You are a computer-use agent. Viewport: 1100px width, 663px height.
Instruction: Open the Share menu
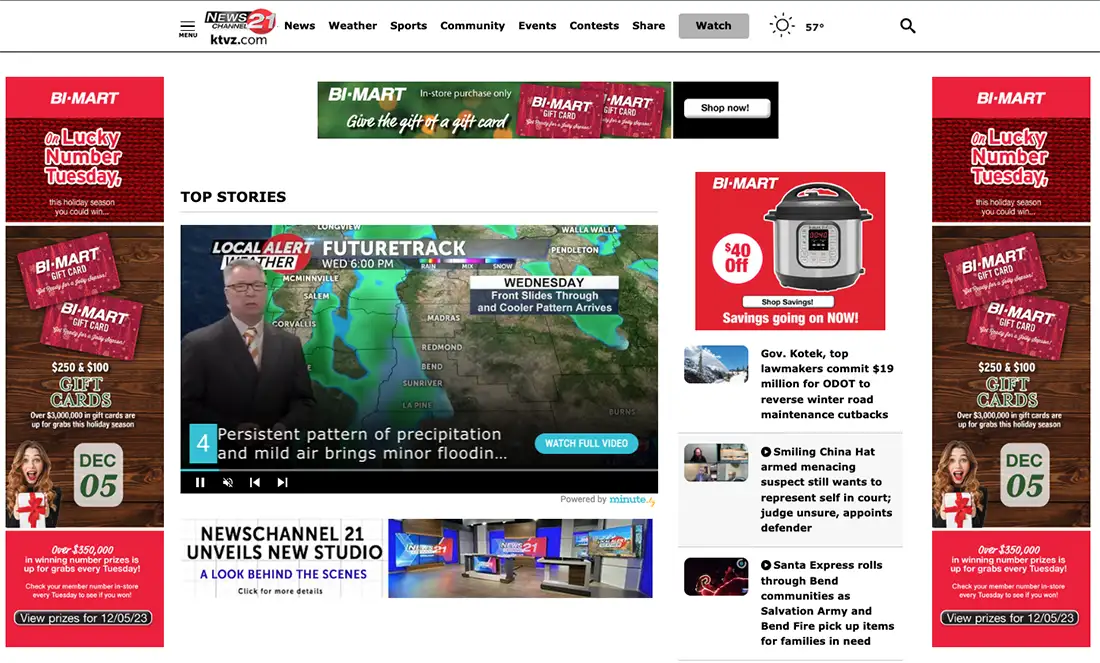click(648, 25)
